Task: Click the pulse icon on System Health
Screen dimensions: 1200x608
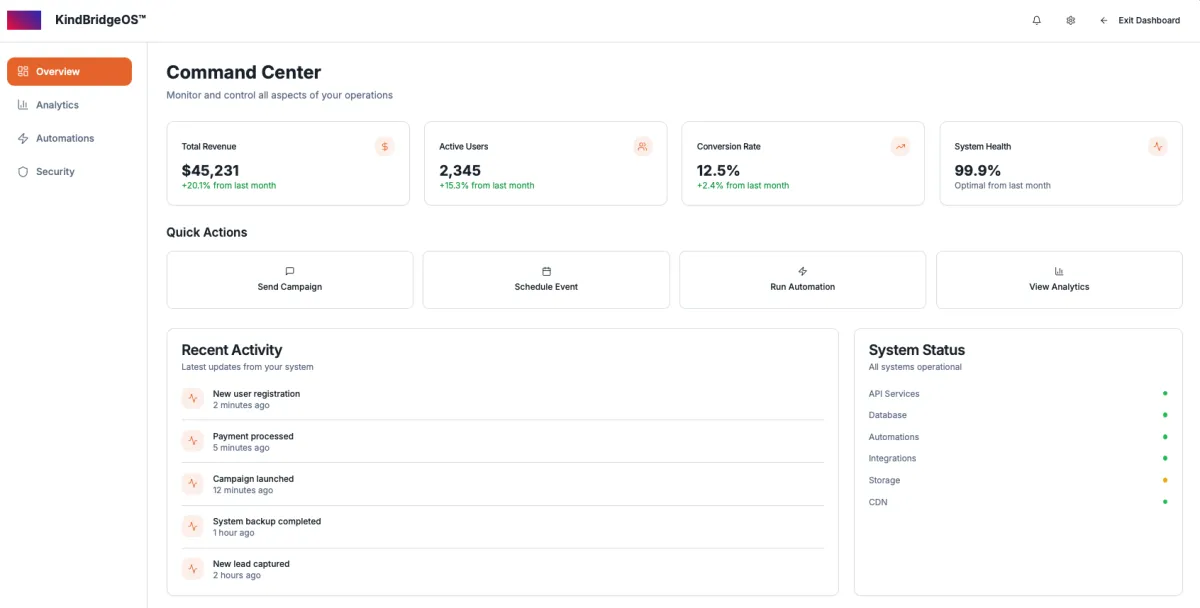Action: (1158, 147)
